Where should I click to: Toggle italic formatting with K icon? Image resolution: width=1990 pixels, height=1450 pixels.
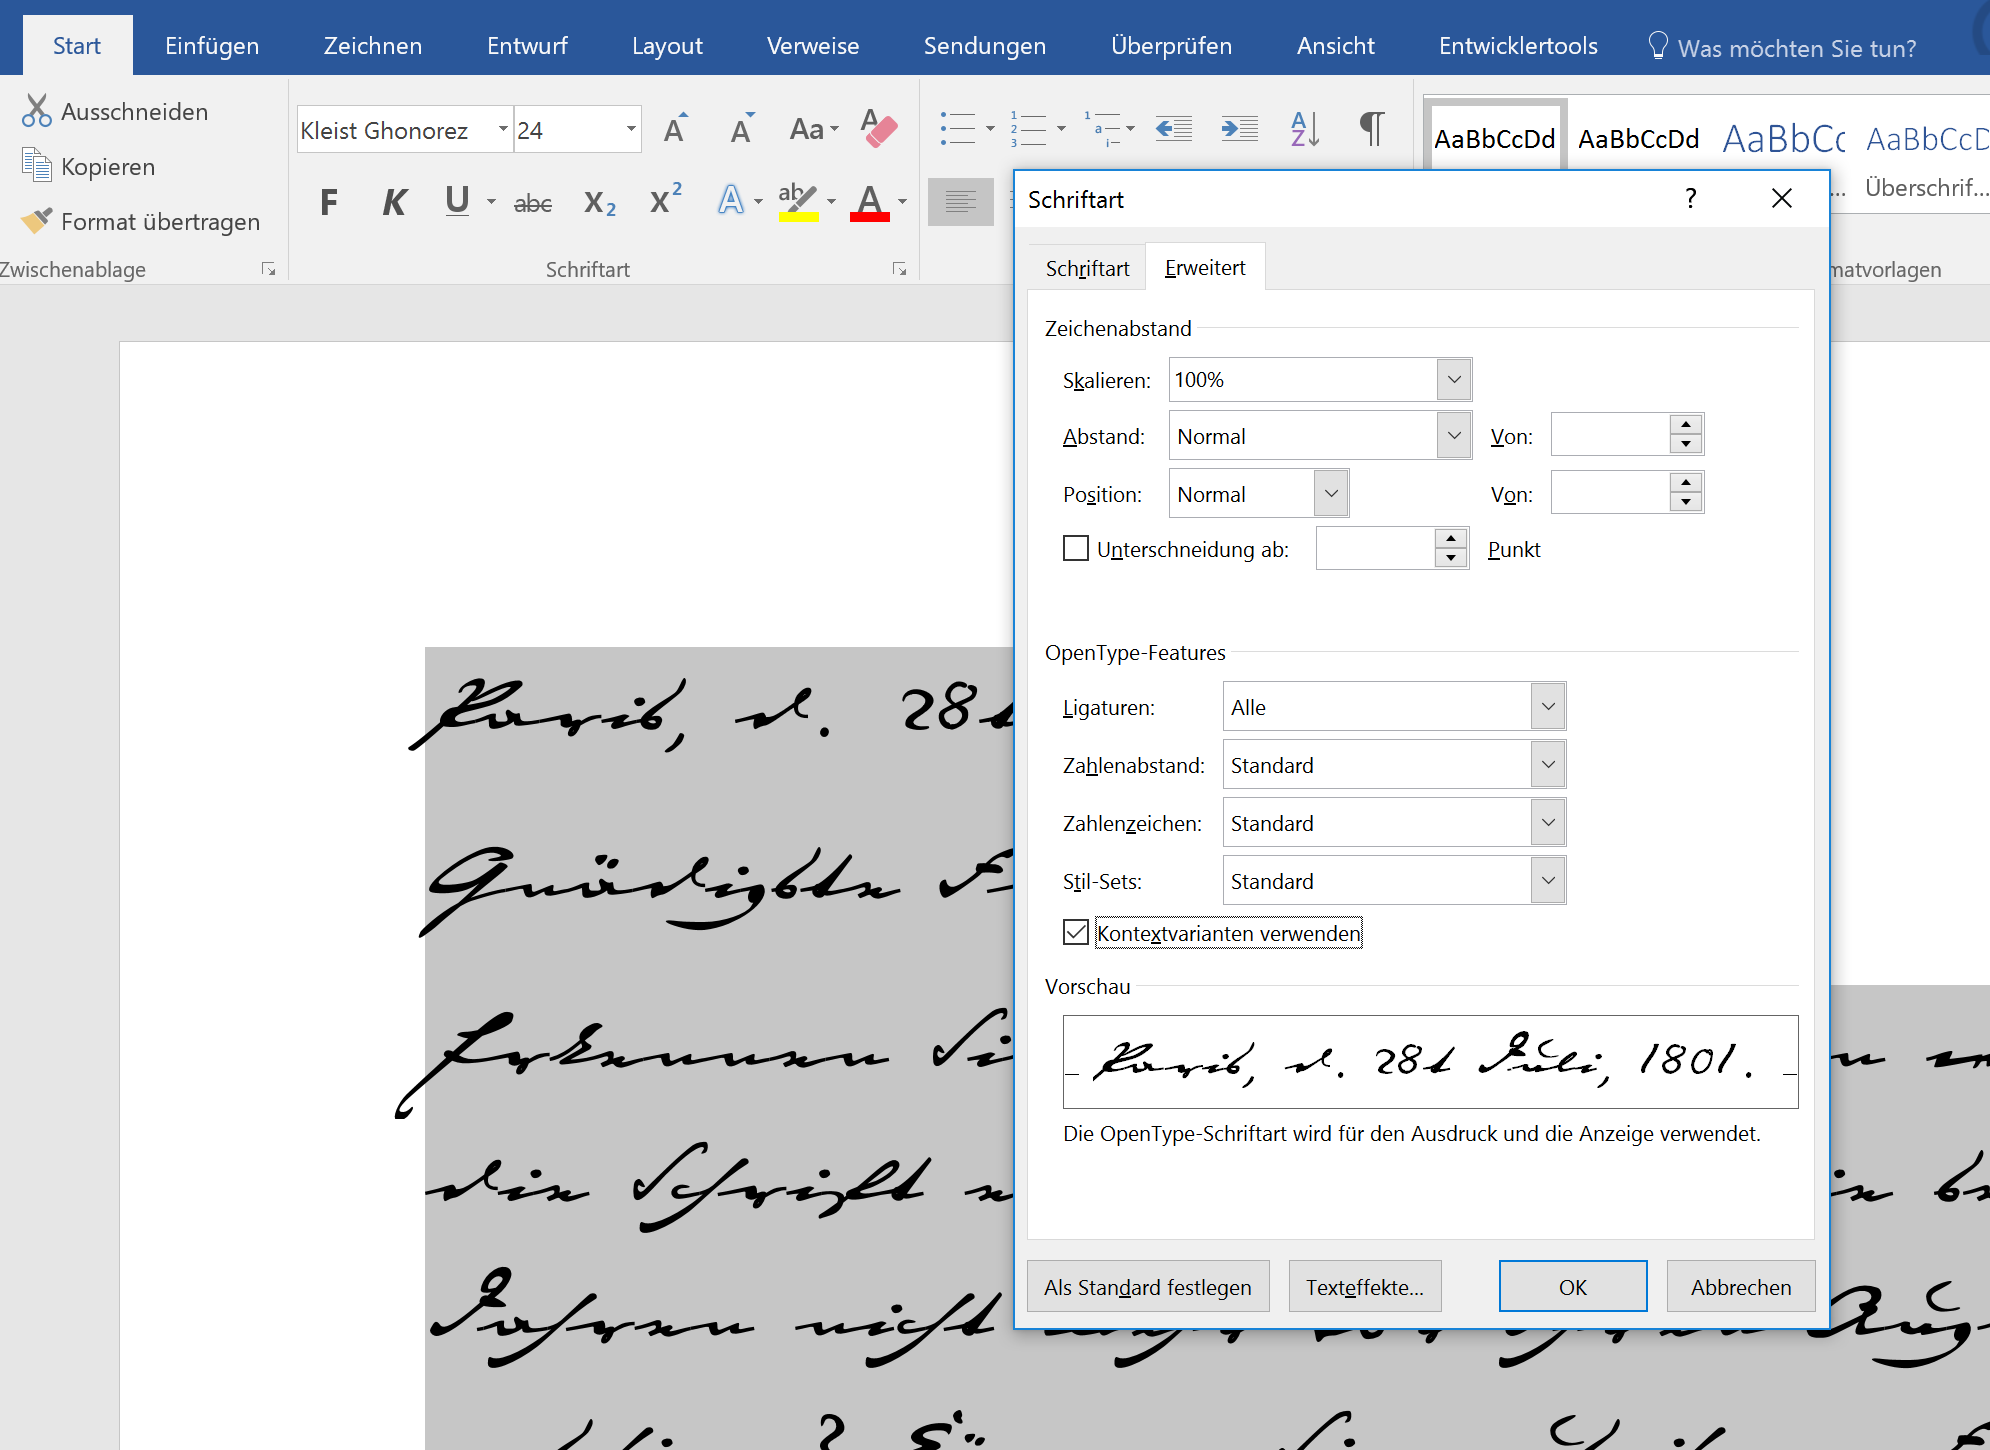click(x=394, y=203)
